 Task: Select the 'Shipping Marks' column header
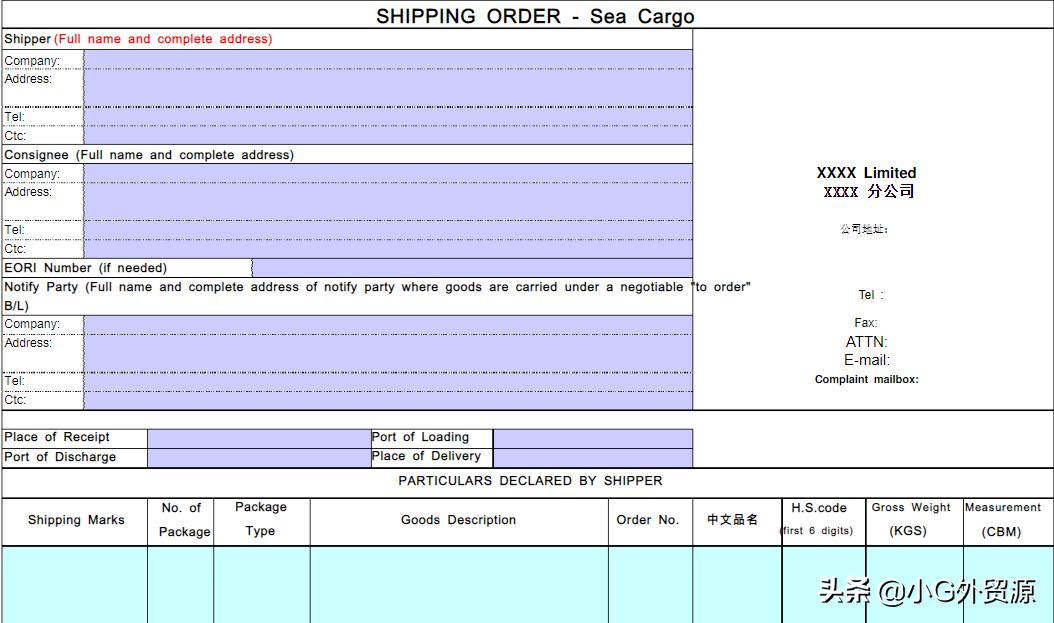[76, 520]
